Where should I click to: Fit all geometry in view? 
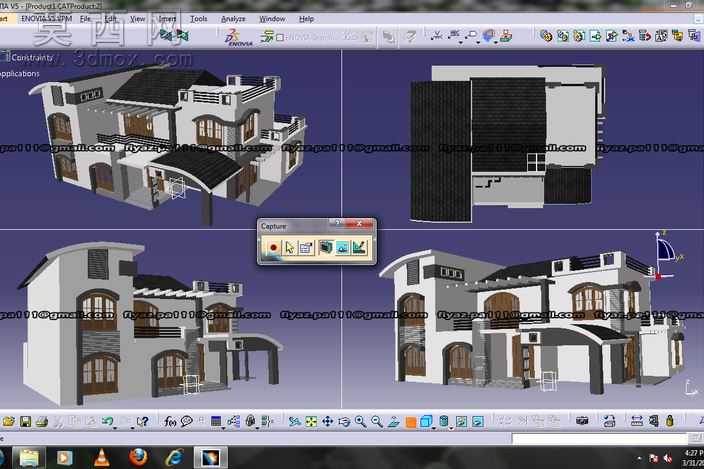coord(311,421)
